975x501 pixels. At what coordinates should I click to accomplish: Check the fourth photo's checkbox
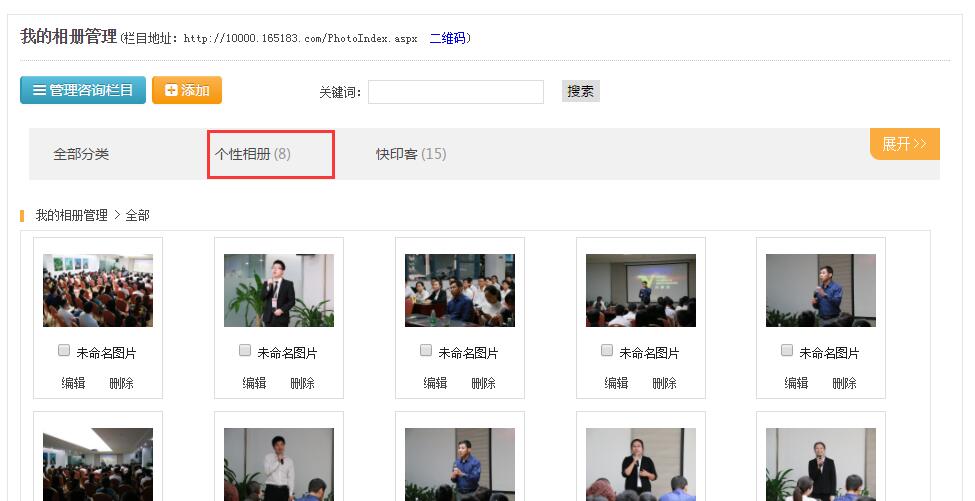click(x=607, y=351)
